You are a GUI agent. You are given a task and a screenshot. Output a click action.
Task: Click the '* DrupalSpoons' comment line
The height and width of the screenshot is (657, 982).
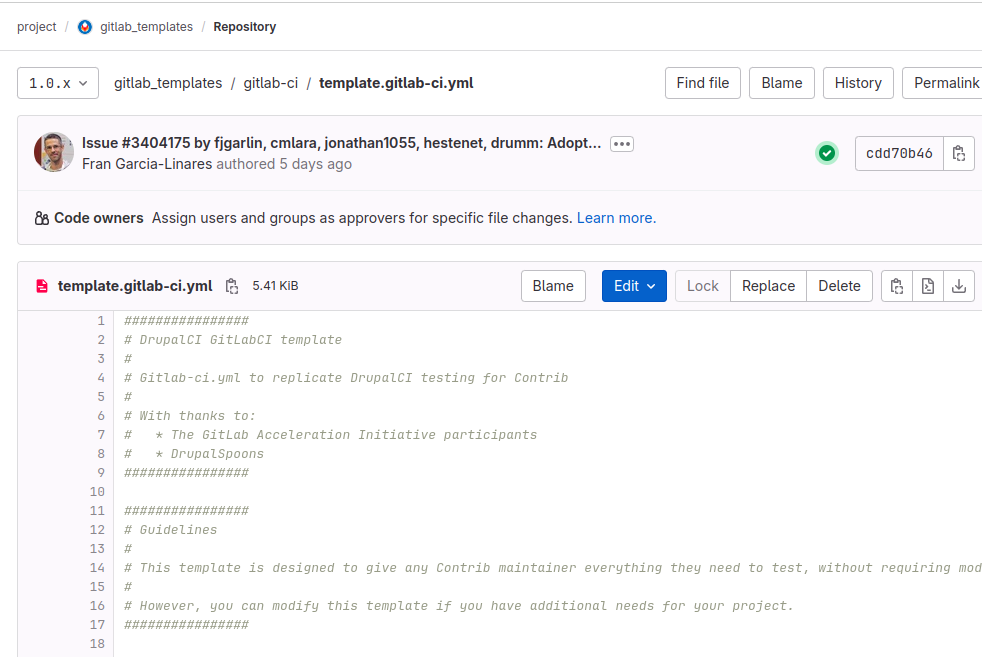[x=194, y=454]
